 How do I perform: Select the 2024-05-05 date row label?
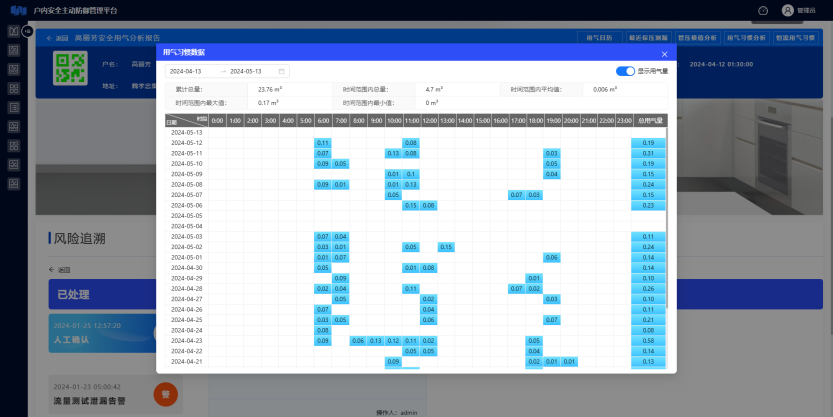pyautogui.click(x=186, y=216)
